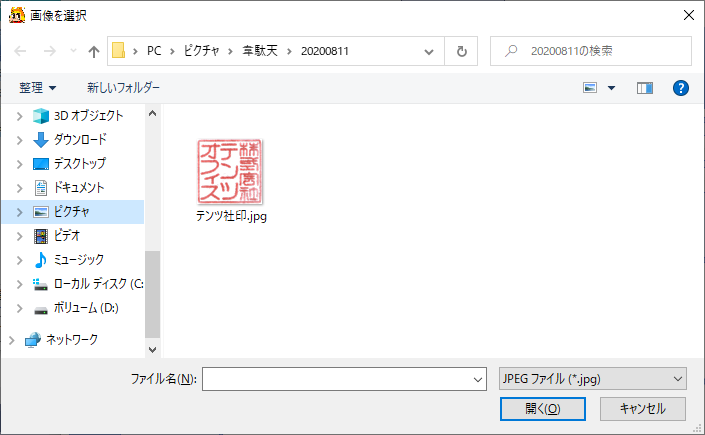This screenshot has height=435, width=705.
Task: Toggle the preview pane icon
Action: click(x=645, y=88)
